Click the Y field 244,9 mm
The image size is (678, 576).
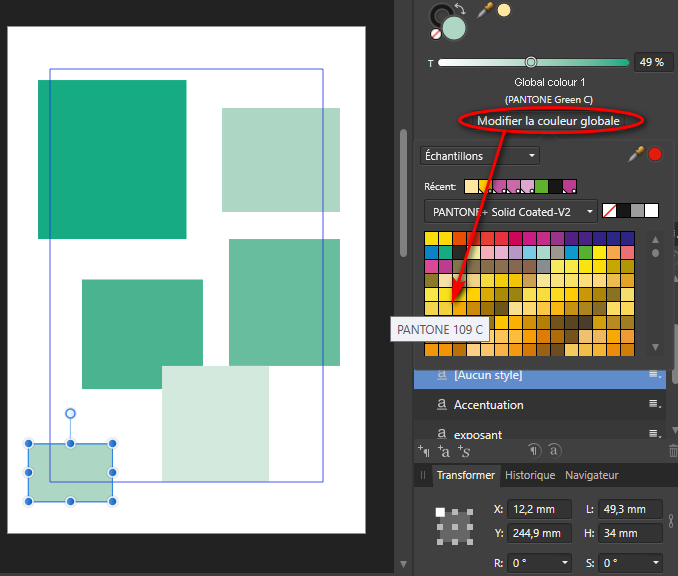click(539, 533)
